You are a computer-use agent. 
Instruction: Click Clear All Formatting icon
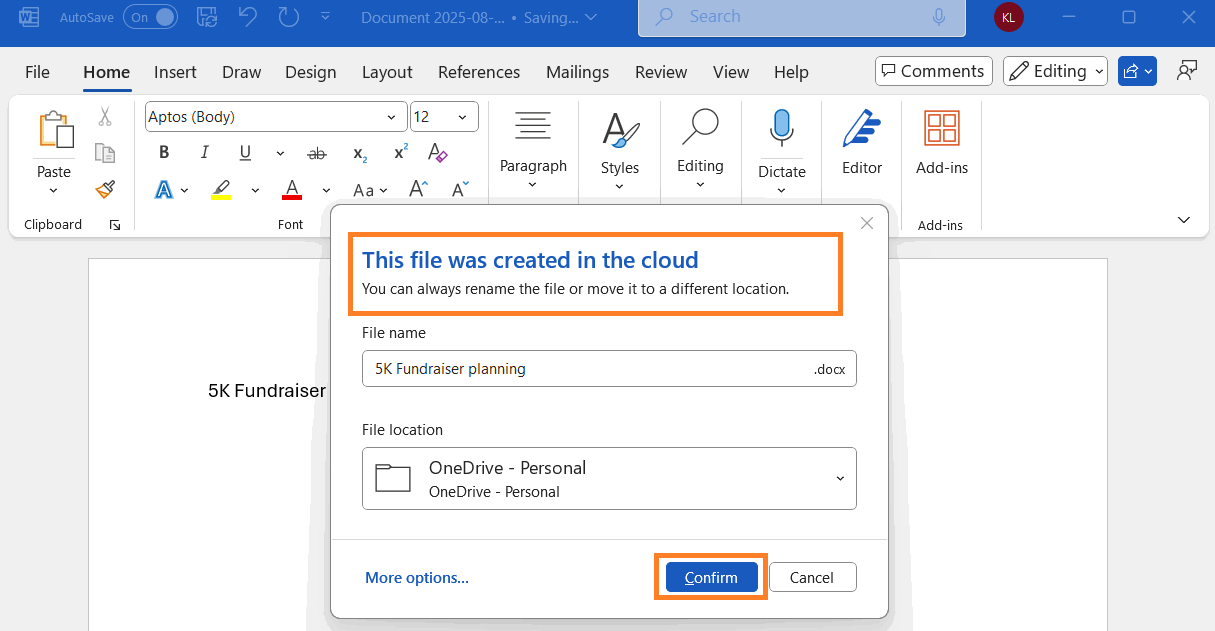[x=437, y=153]
